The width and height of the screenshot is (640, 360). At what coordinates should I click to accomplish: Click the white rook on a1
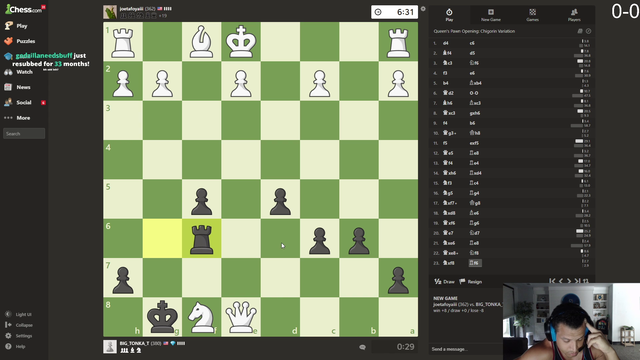pyautogui.click(x=398, y=42)
